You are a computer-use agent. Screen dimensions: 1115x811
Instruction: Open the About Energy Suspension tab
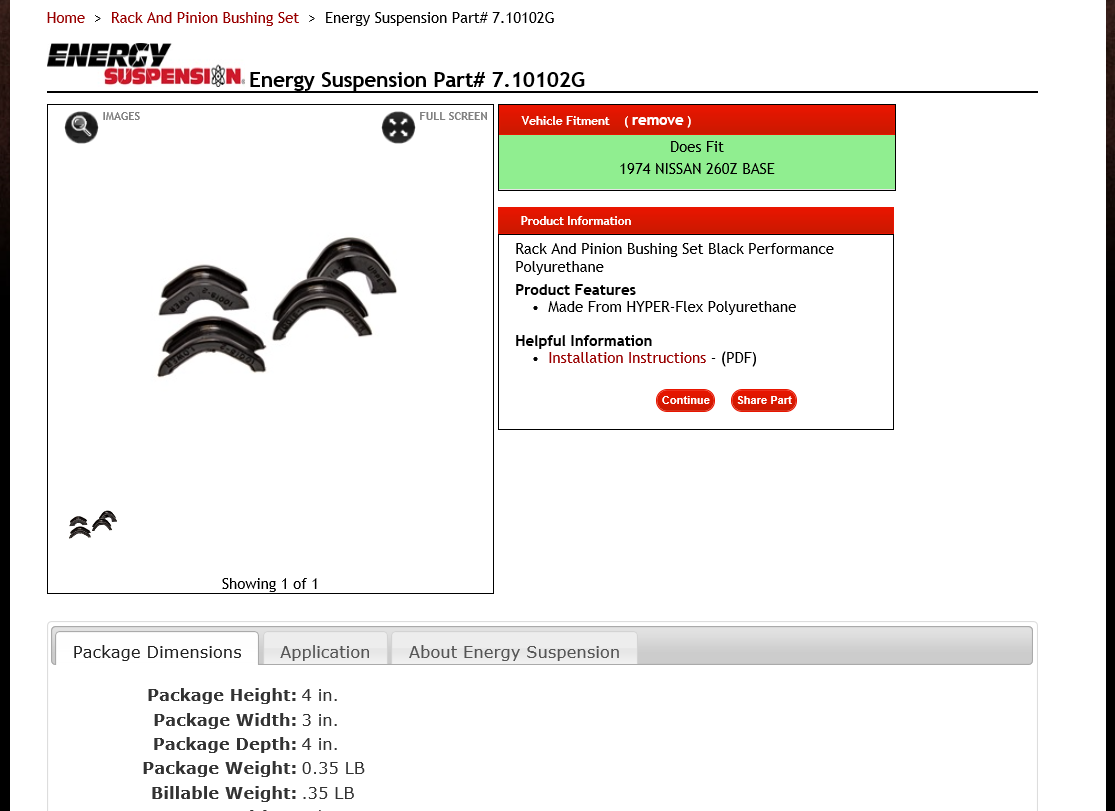[x=514, y=649]
